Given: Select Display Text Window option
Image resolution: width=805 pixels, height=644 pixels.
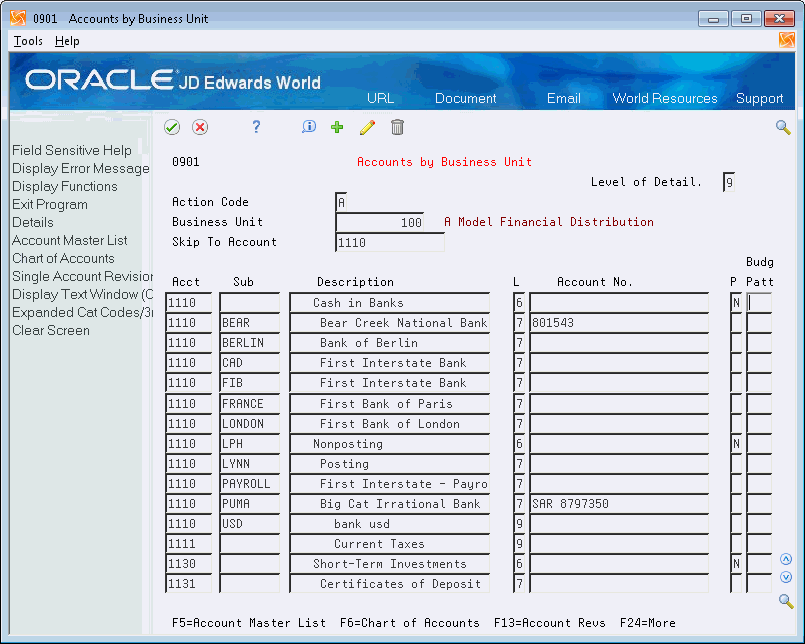Looking at the screenshot, I should 82,294.
